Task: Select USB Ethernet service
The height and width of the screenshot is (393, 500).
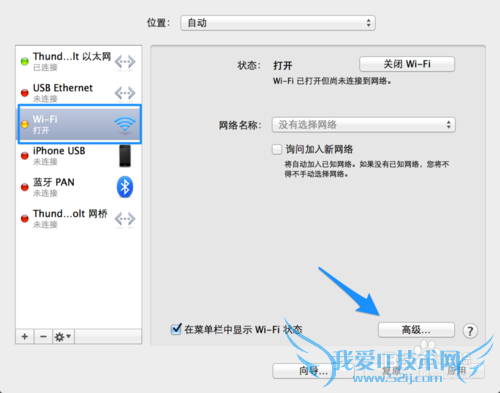Action: pyautogui.click(x=79, y=93)
